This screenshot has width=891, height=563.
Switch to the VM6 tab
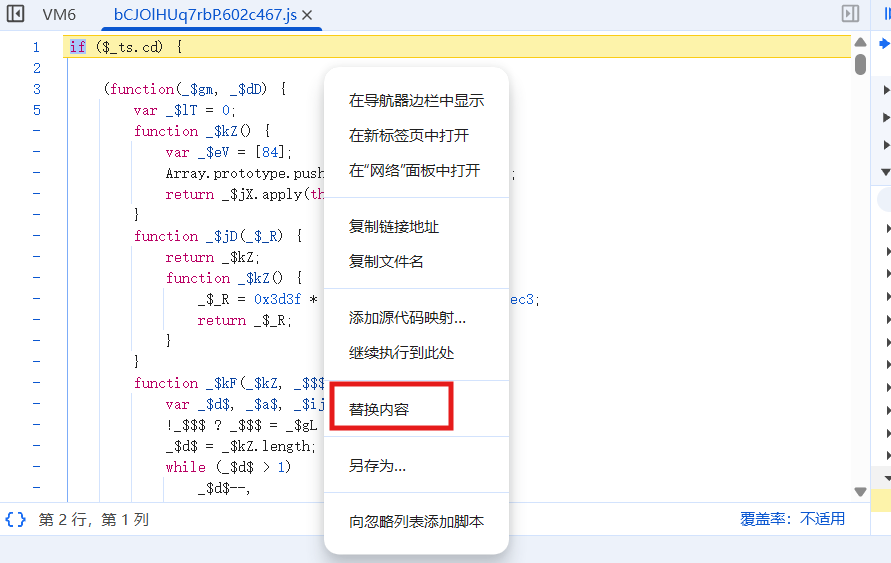(x=59, y=15)
